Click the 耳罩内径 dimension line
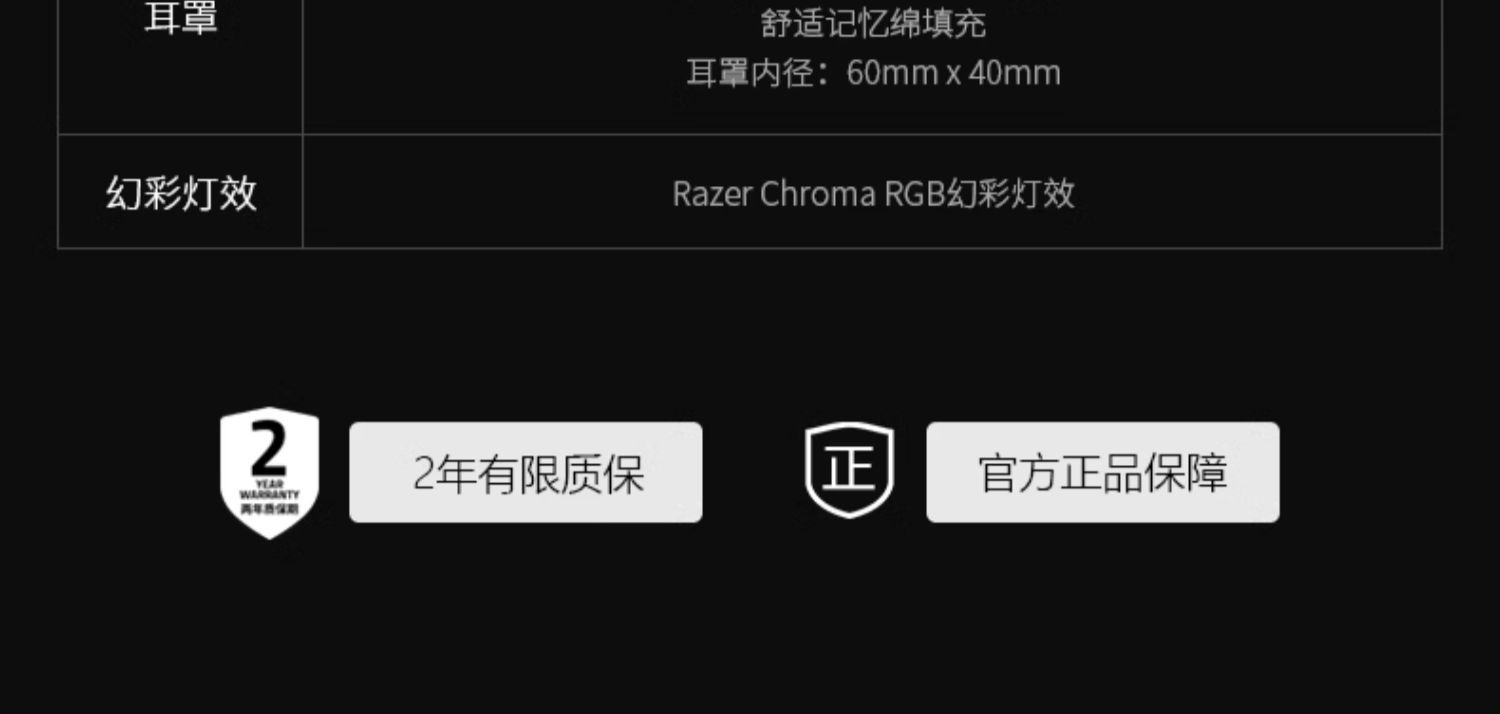 pos(873,72)
